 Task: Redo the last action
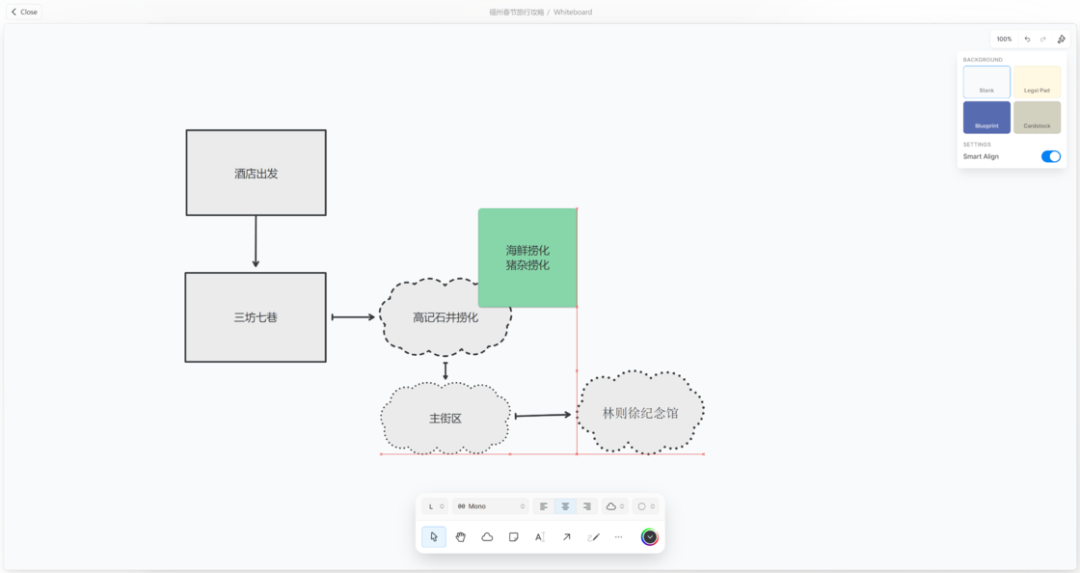coord(1043,39)
